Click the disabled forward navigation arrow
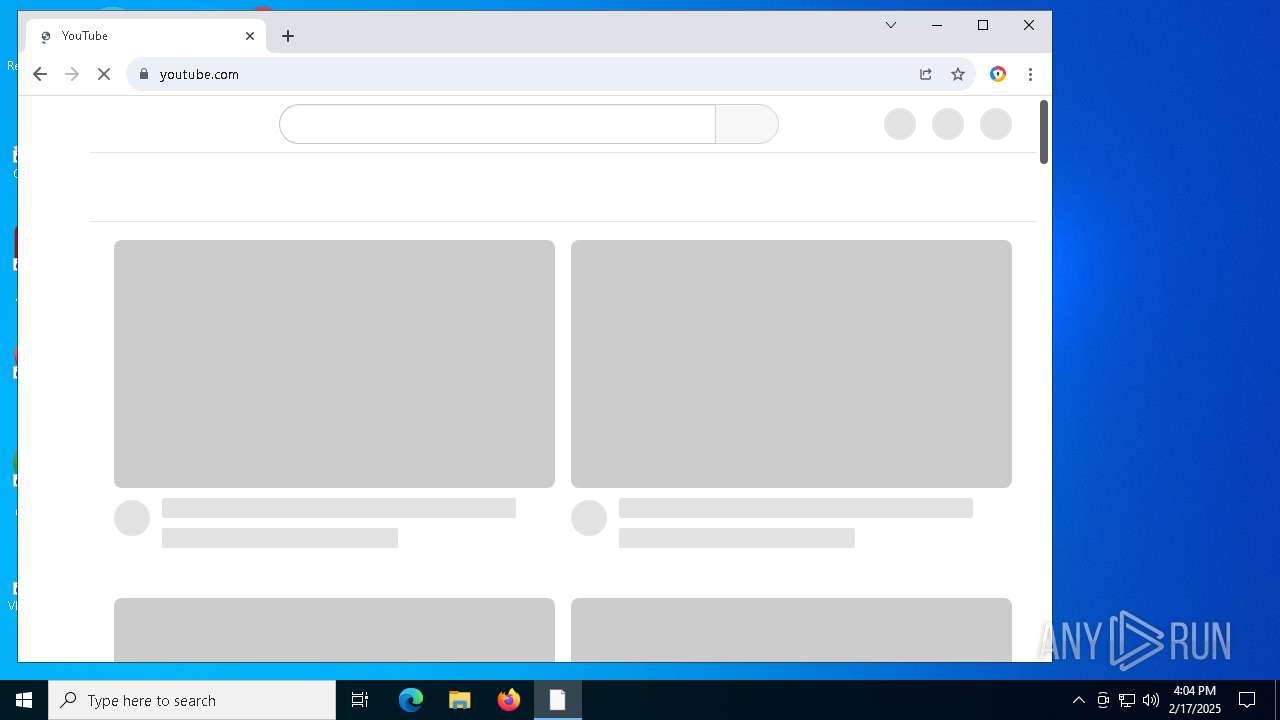1280x720 pixels. click(72, 74)
